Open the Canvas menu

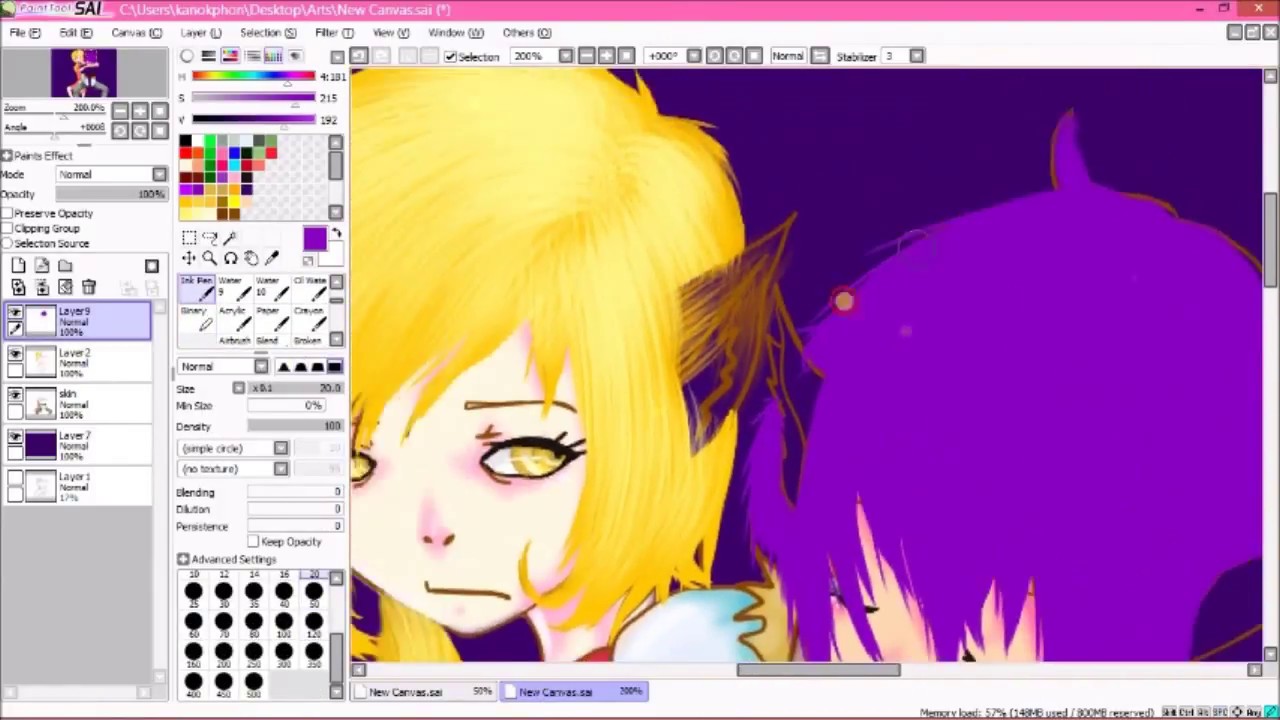[x=136, y=33]
